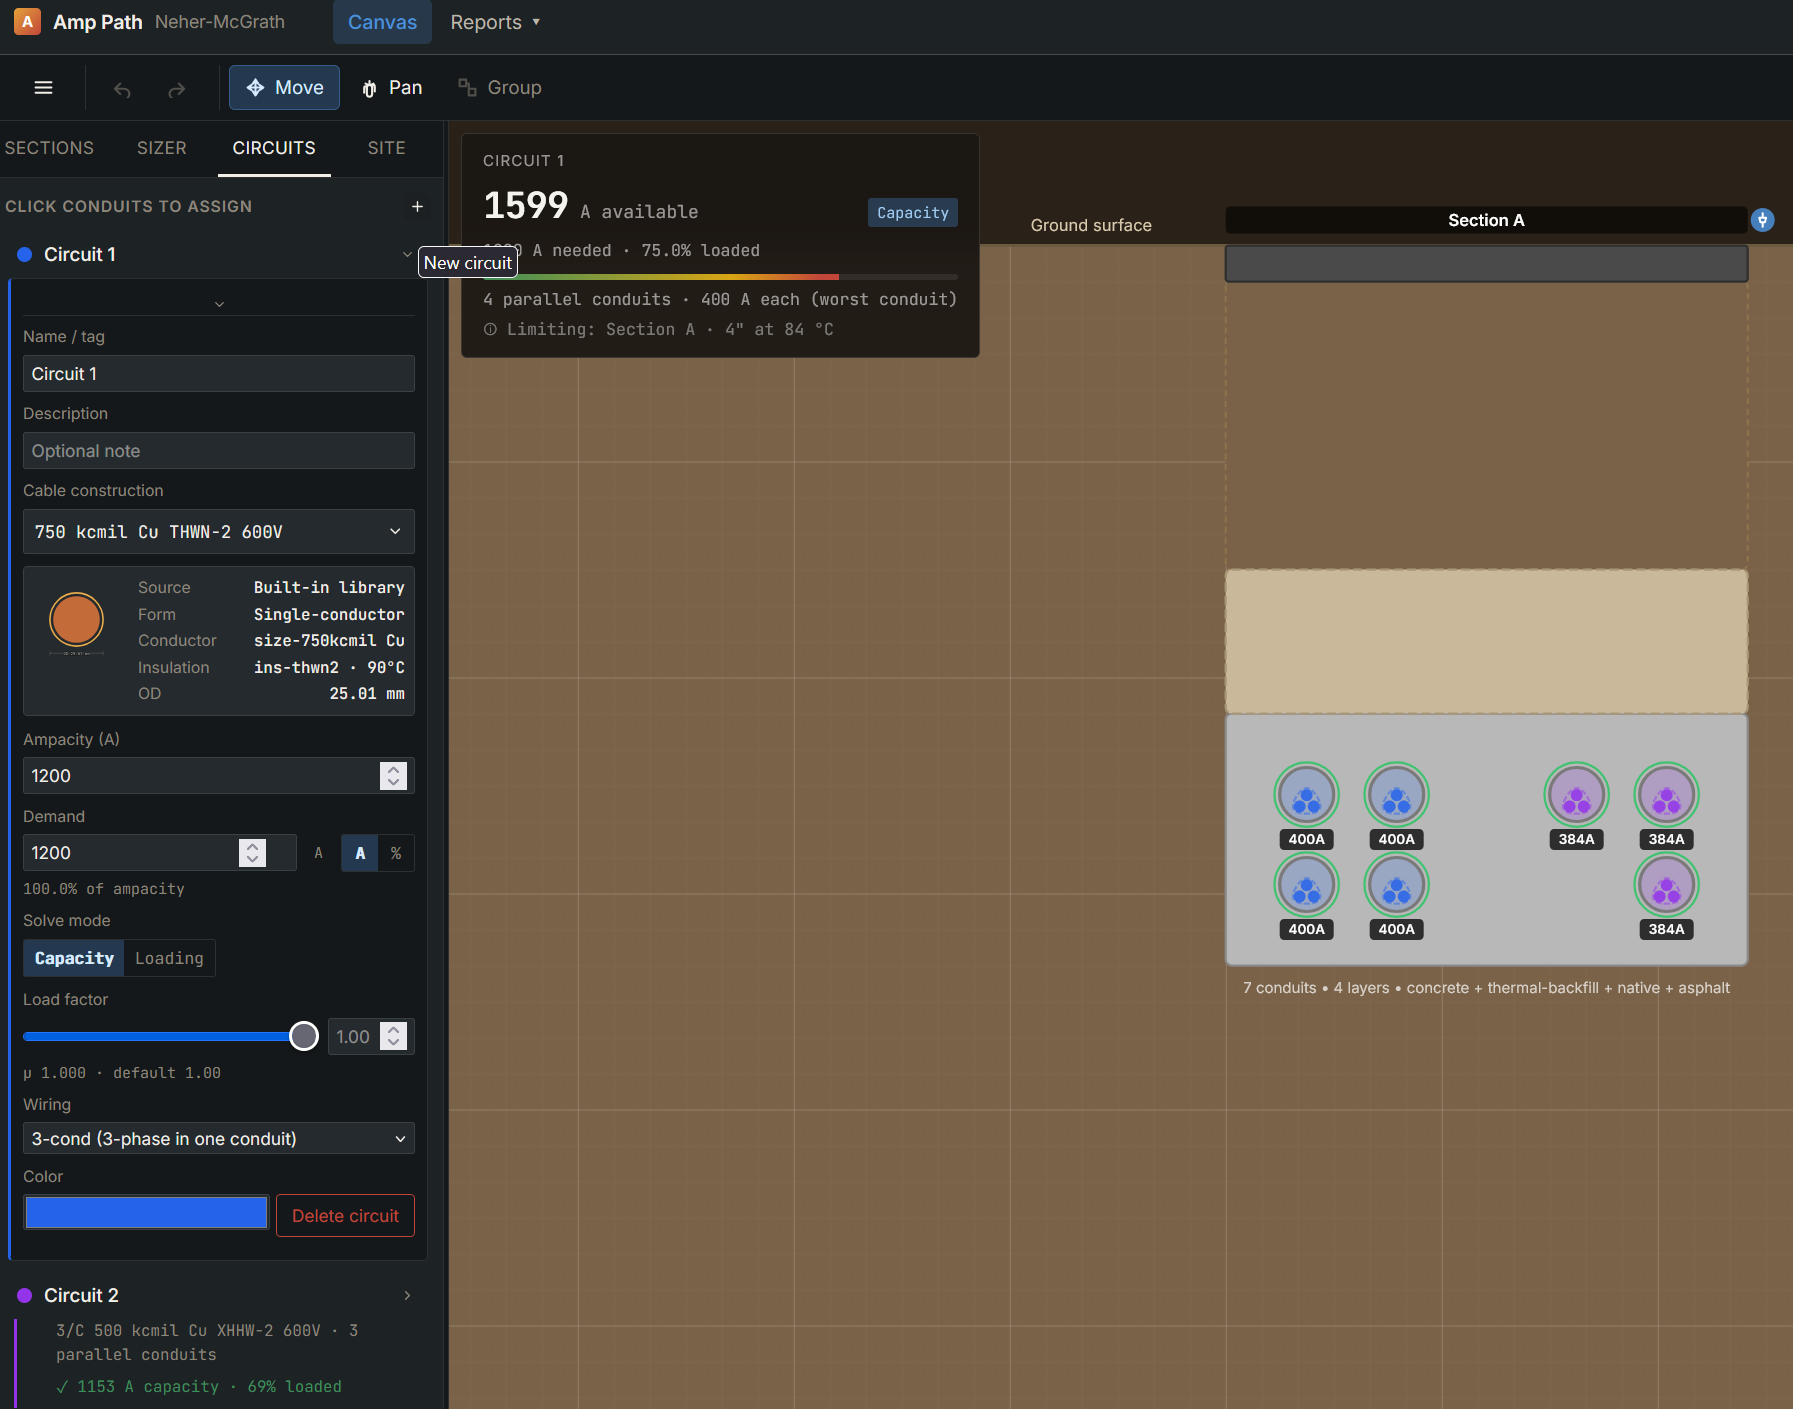The width and height of the screenshot is (1793, 1409).
Task: Open the hamburger menu icon
Action: pos(43,88)
